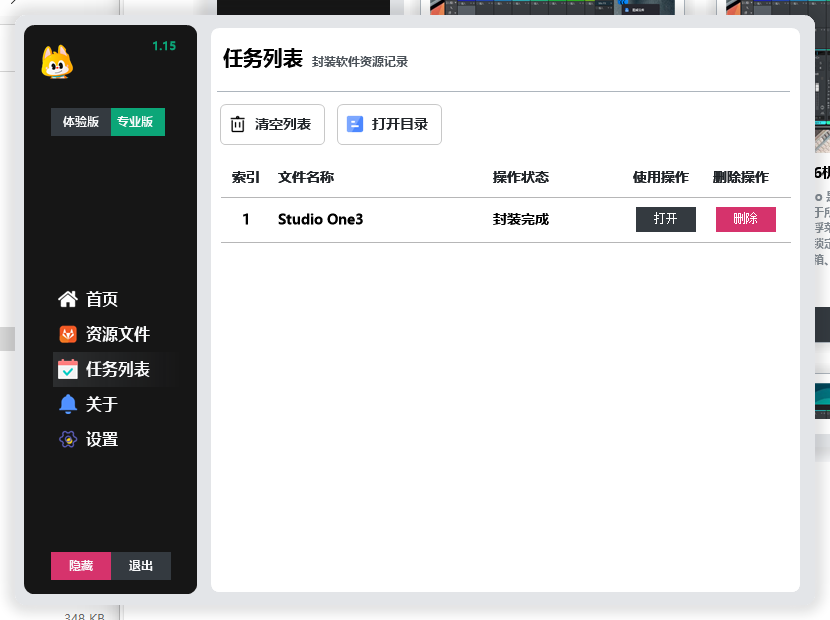Select 首页 in the navigation sidebar

(101, 298)
